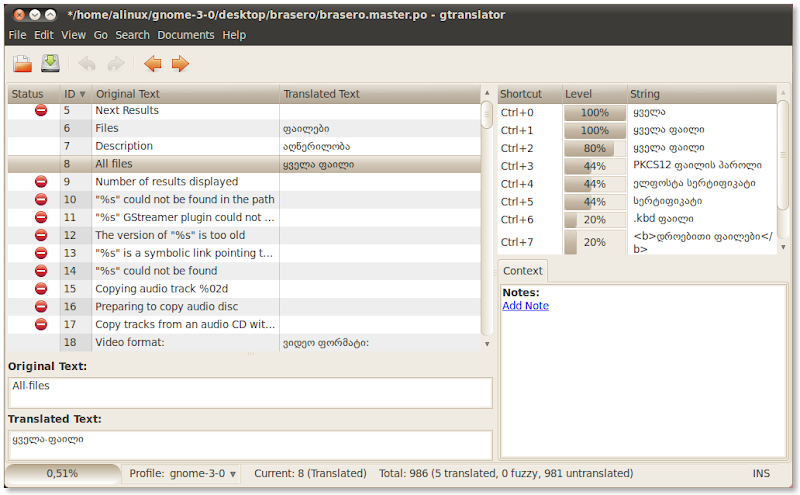Image resolution: width=800 pixels, height=495 pixels.
Task: Click the INS insert mode indicator
Action: coord(761,474)
